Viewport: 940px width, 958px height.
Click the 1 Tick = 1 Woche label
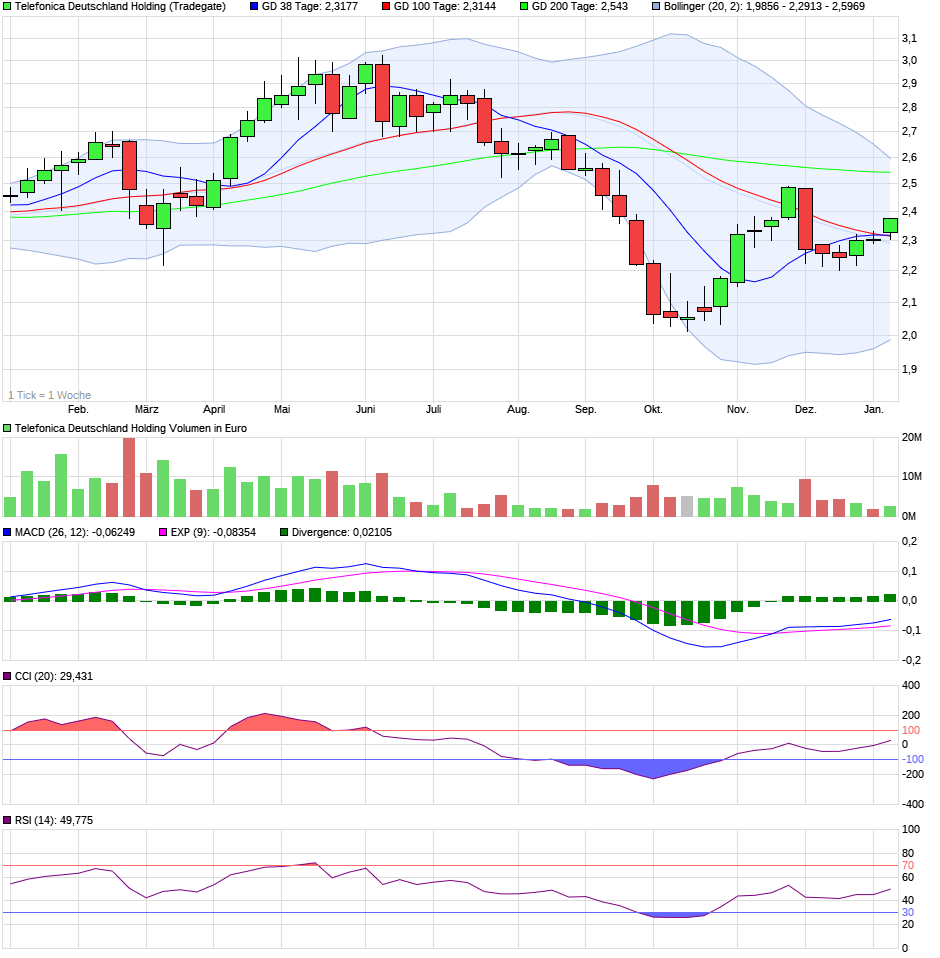tap(50, 394)
